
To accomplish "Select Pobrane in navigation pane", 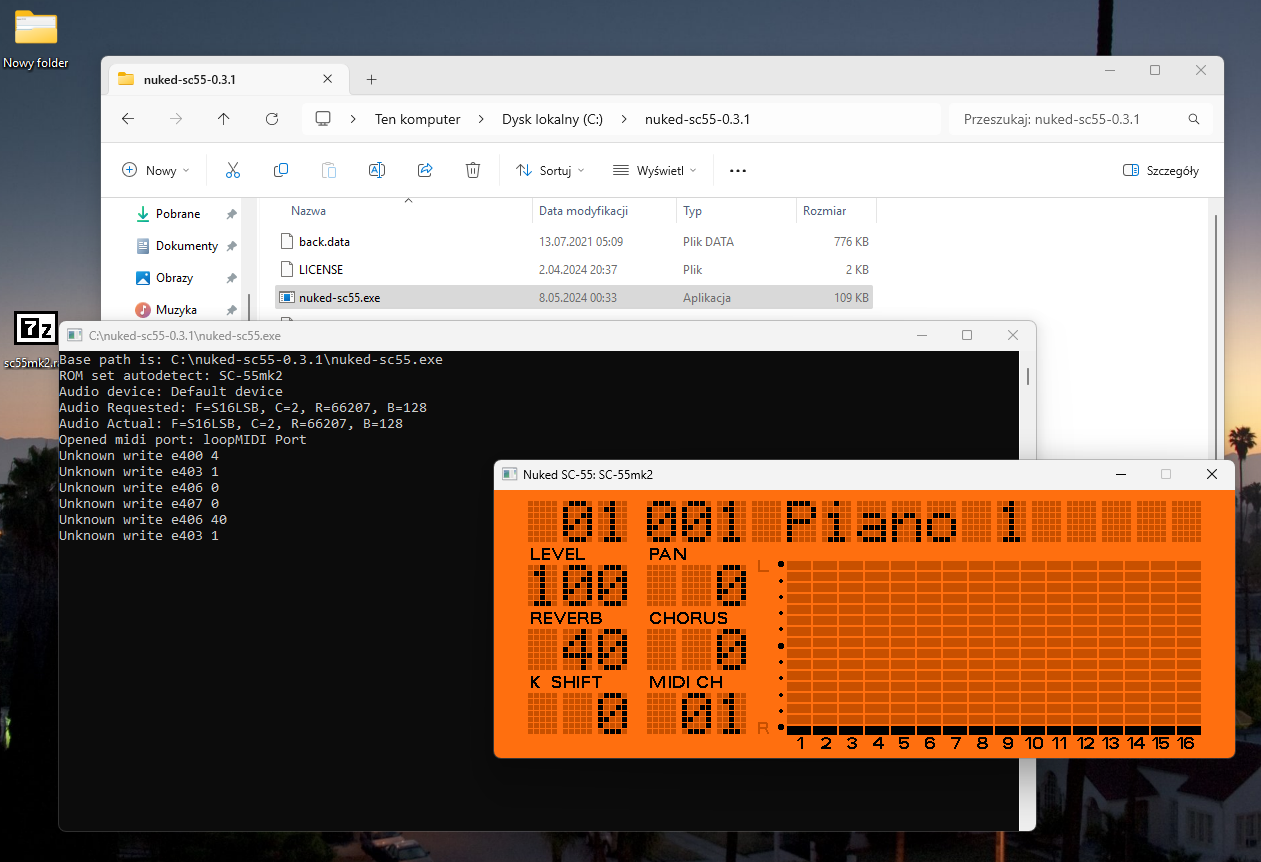I will pyautogui.click(x=178, y=214).
